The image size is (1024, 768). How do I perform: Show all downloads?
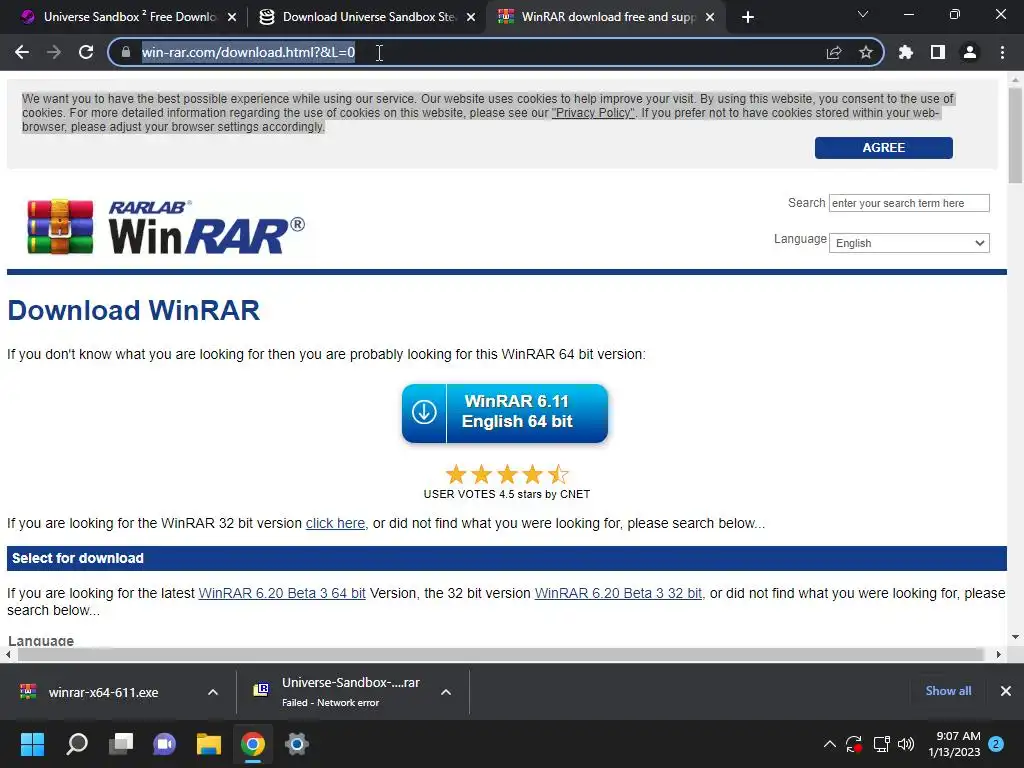point(948,691)
